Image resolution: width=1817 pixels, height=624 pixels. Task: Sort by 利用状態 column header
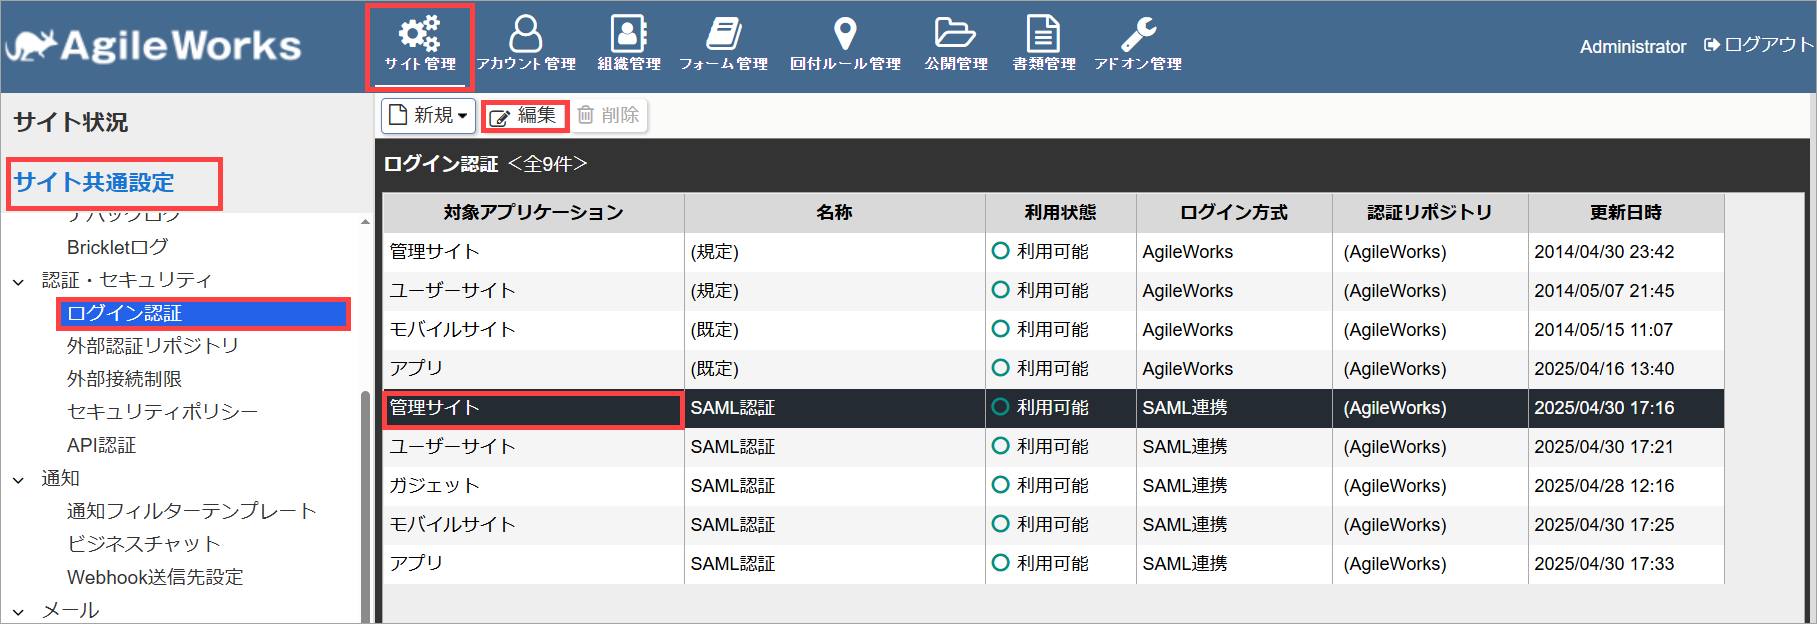(x=1061, y=212)
